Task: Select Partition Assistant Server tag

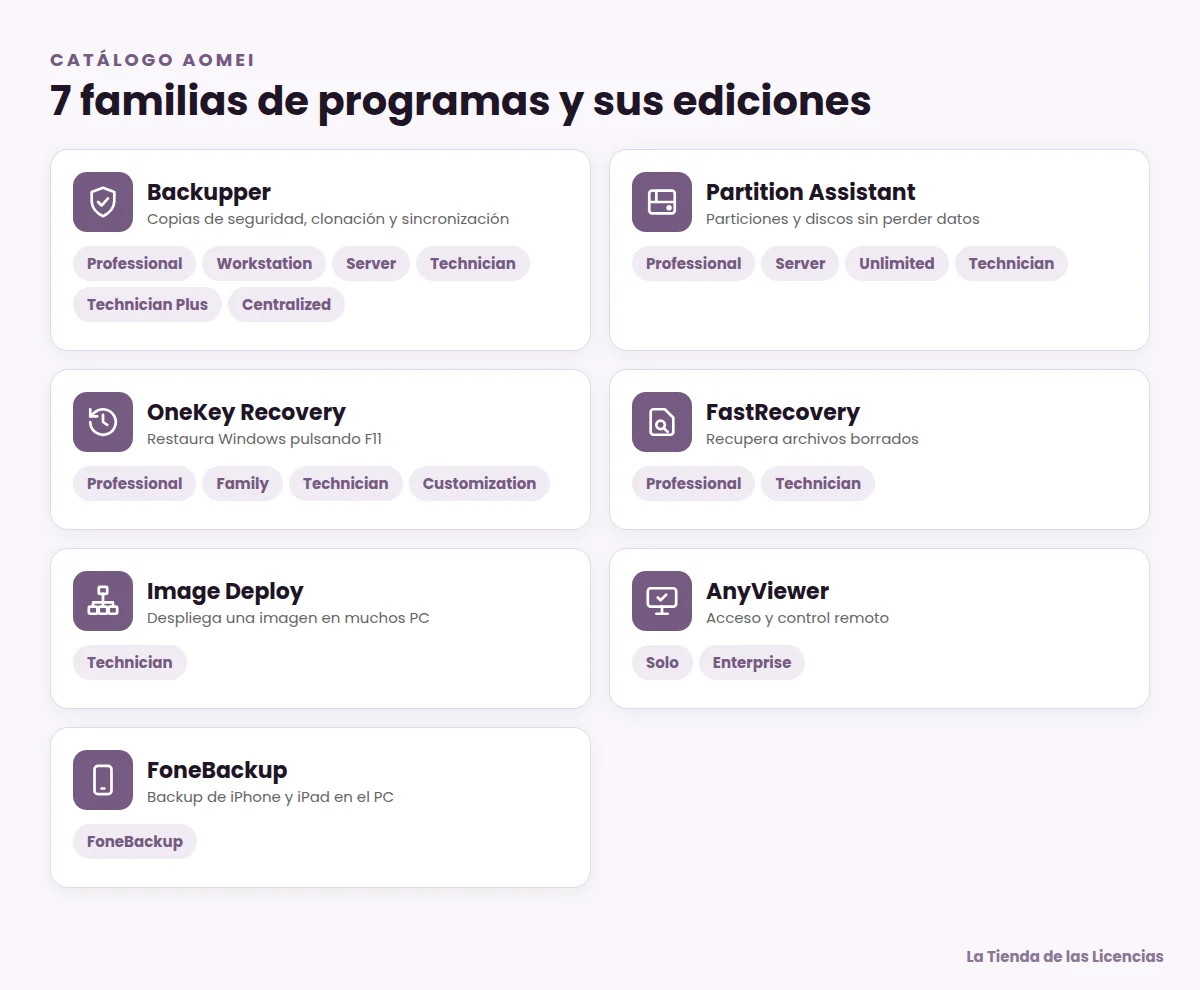Action: coord(800,264)
